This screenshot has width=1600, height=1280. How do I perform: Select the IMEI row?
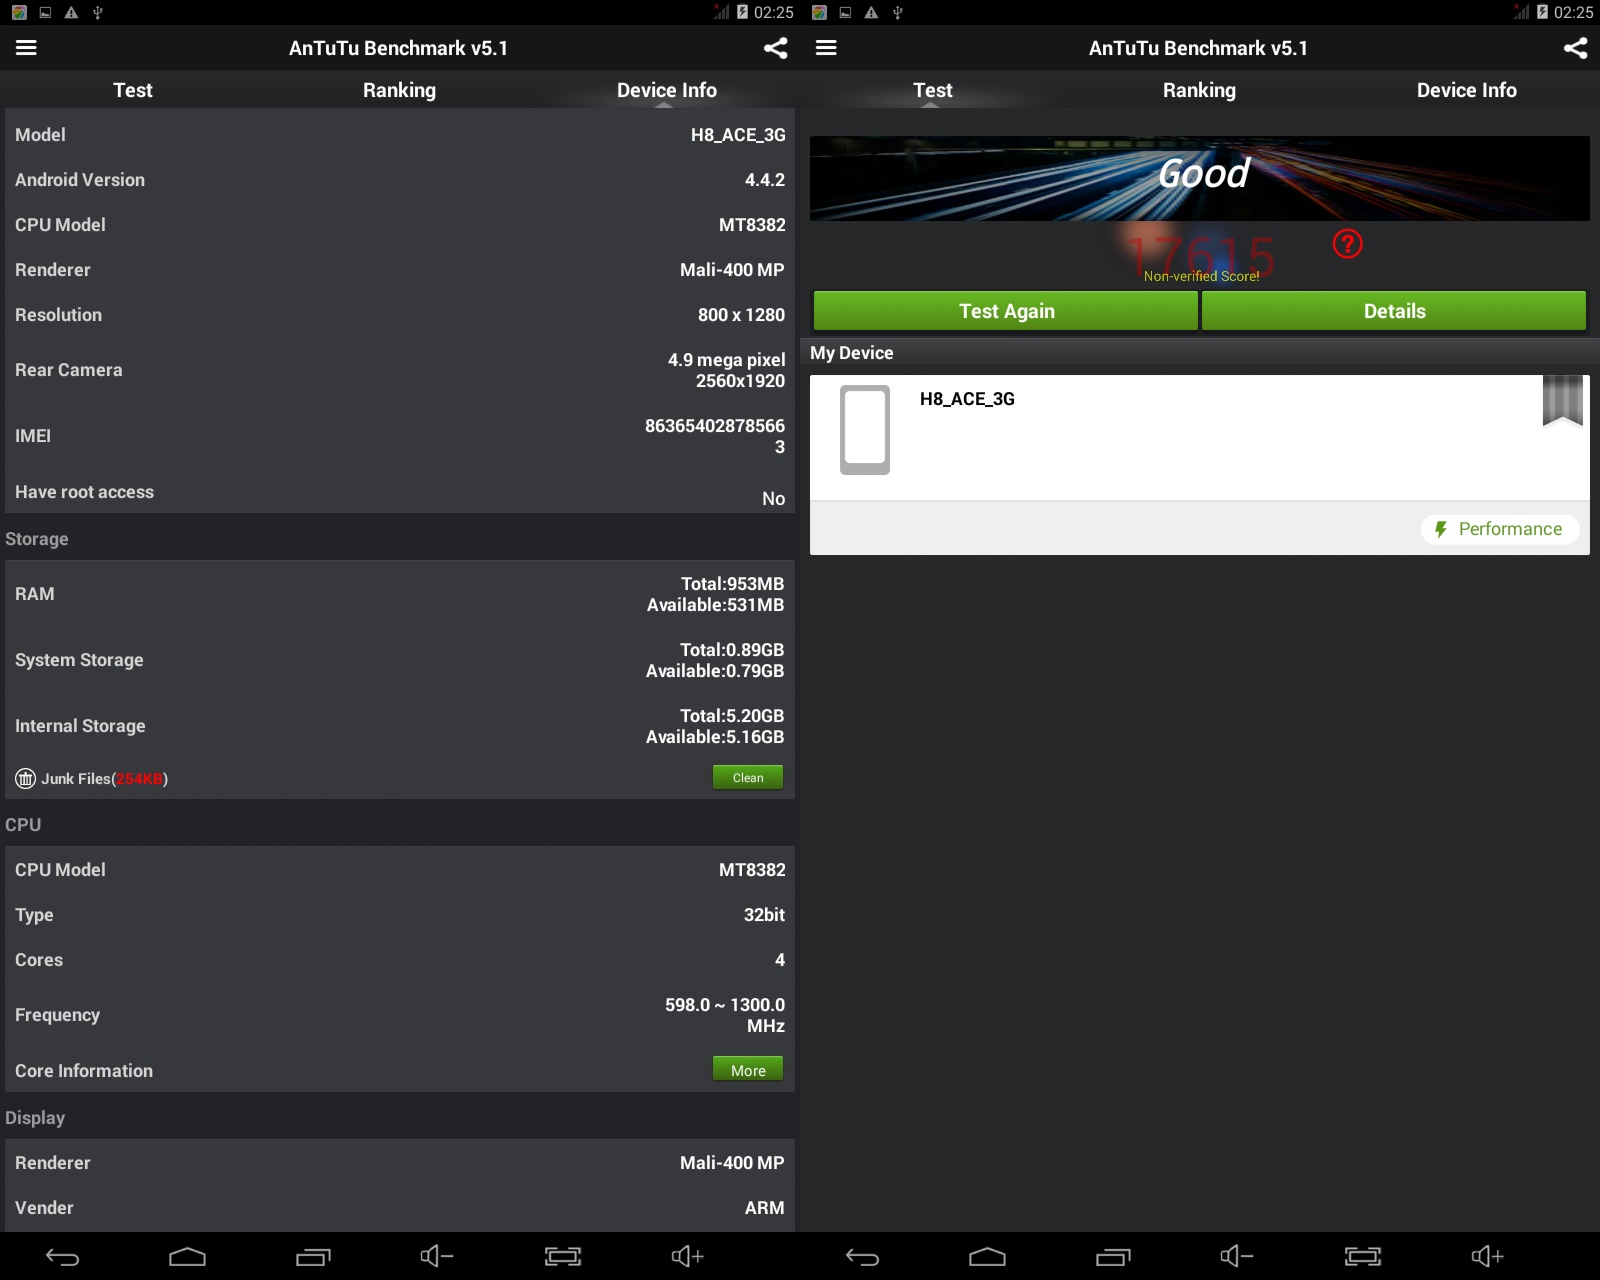[x=400, y=436]
